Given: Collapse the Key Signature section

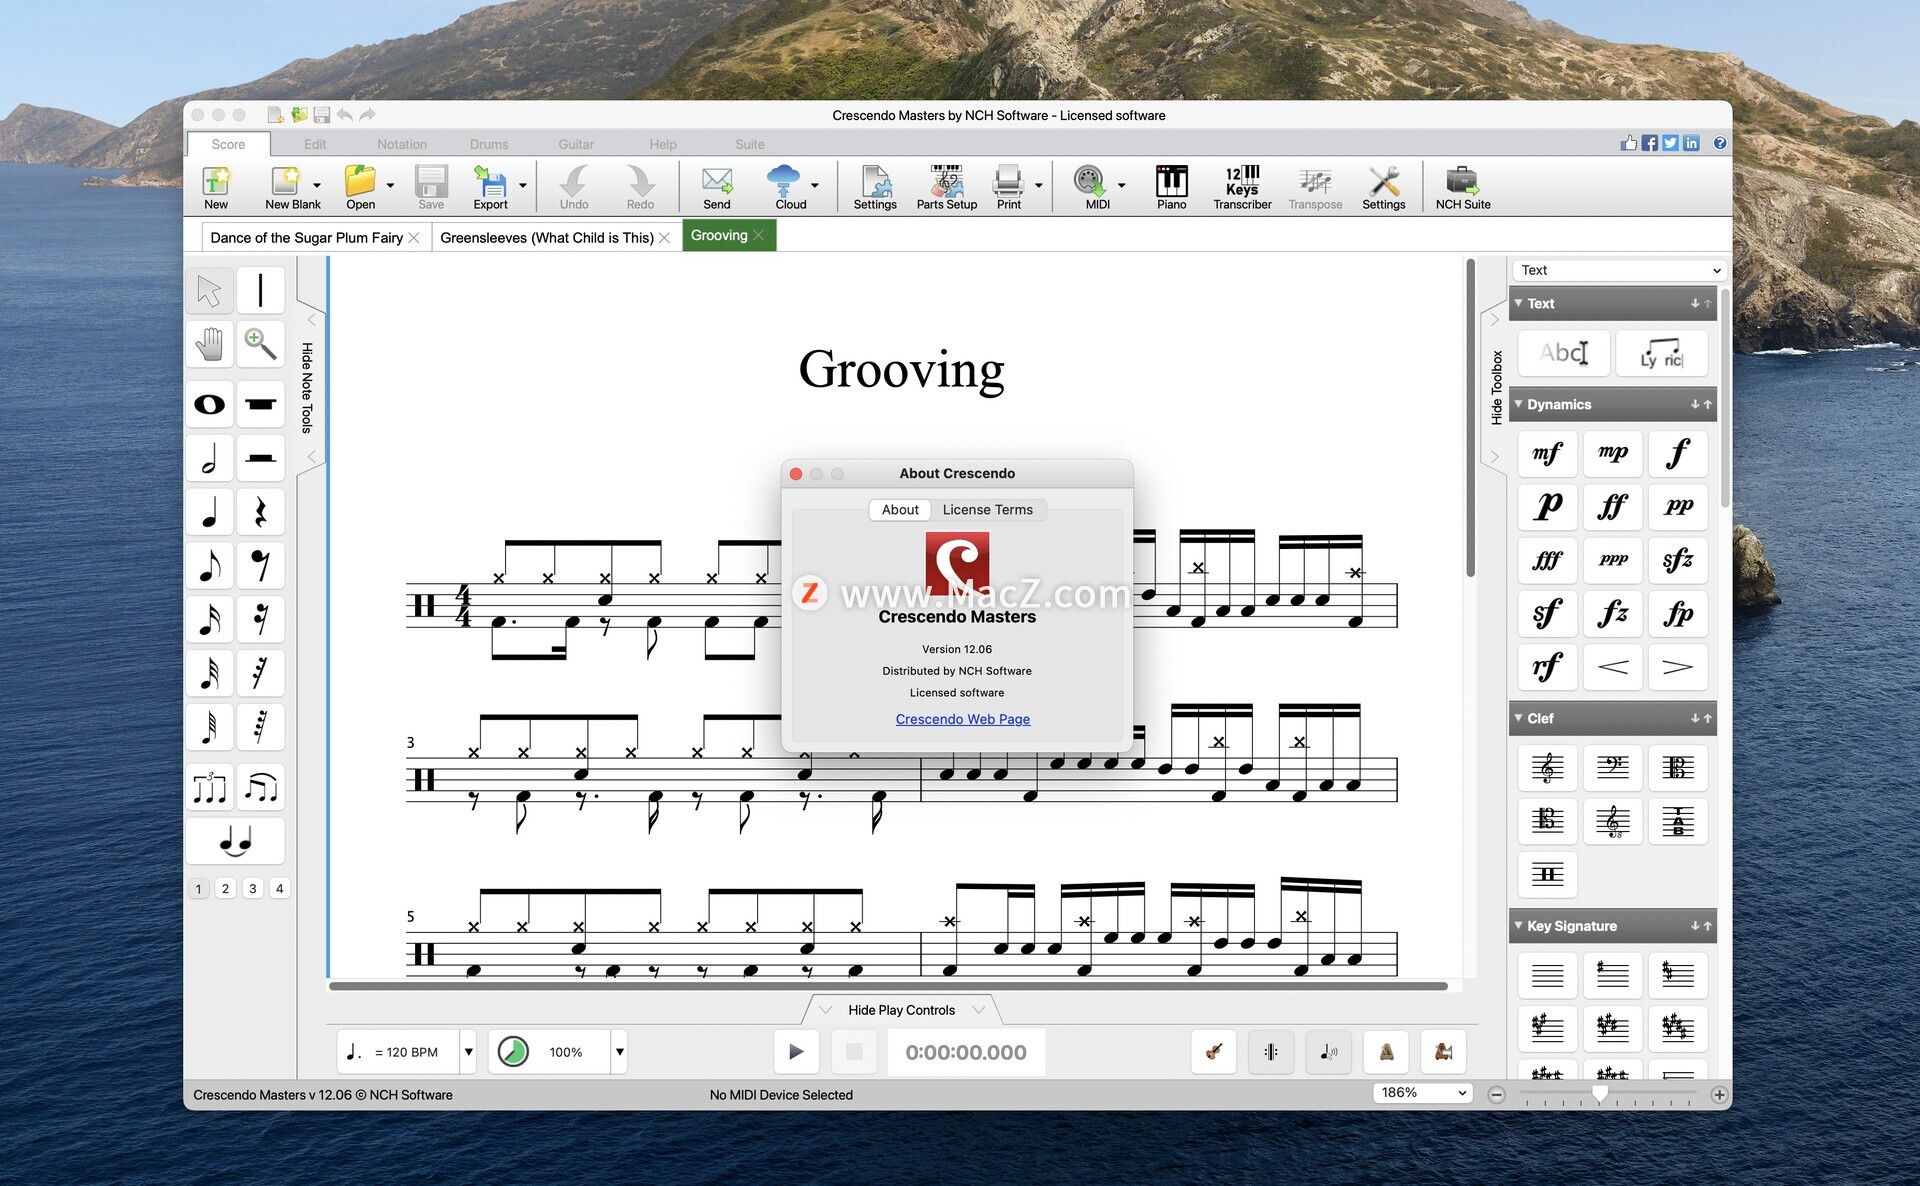Looking at the screenshot, I should (1518, 926).
